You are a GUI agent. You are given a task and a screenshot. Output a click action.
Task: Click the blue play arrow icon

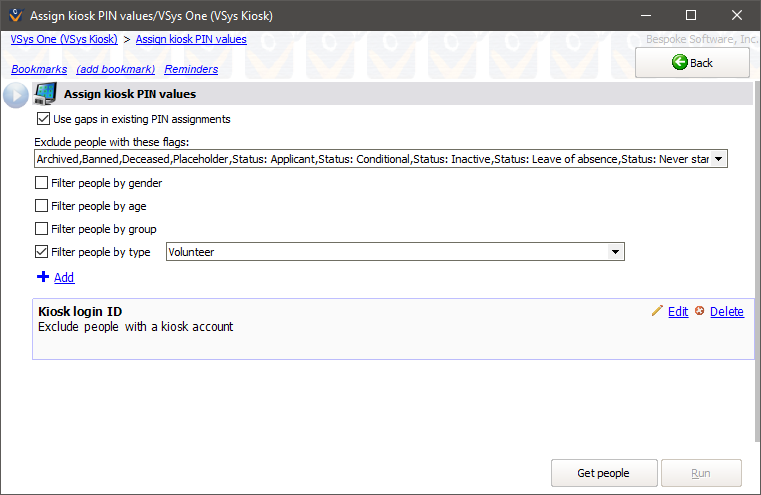(x=16, y=95)
